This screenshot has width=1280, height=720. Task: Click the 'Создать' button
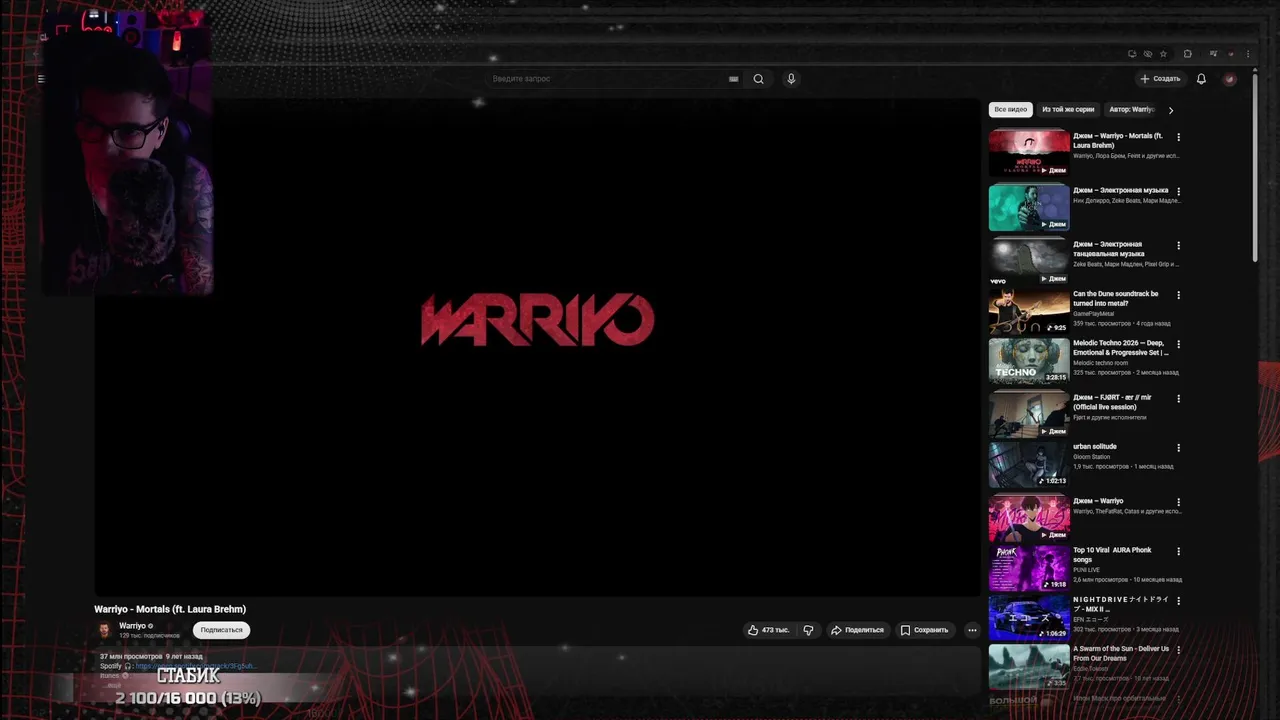tap(1160, 79)
